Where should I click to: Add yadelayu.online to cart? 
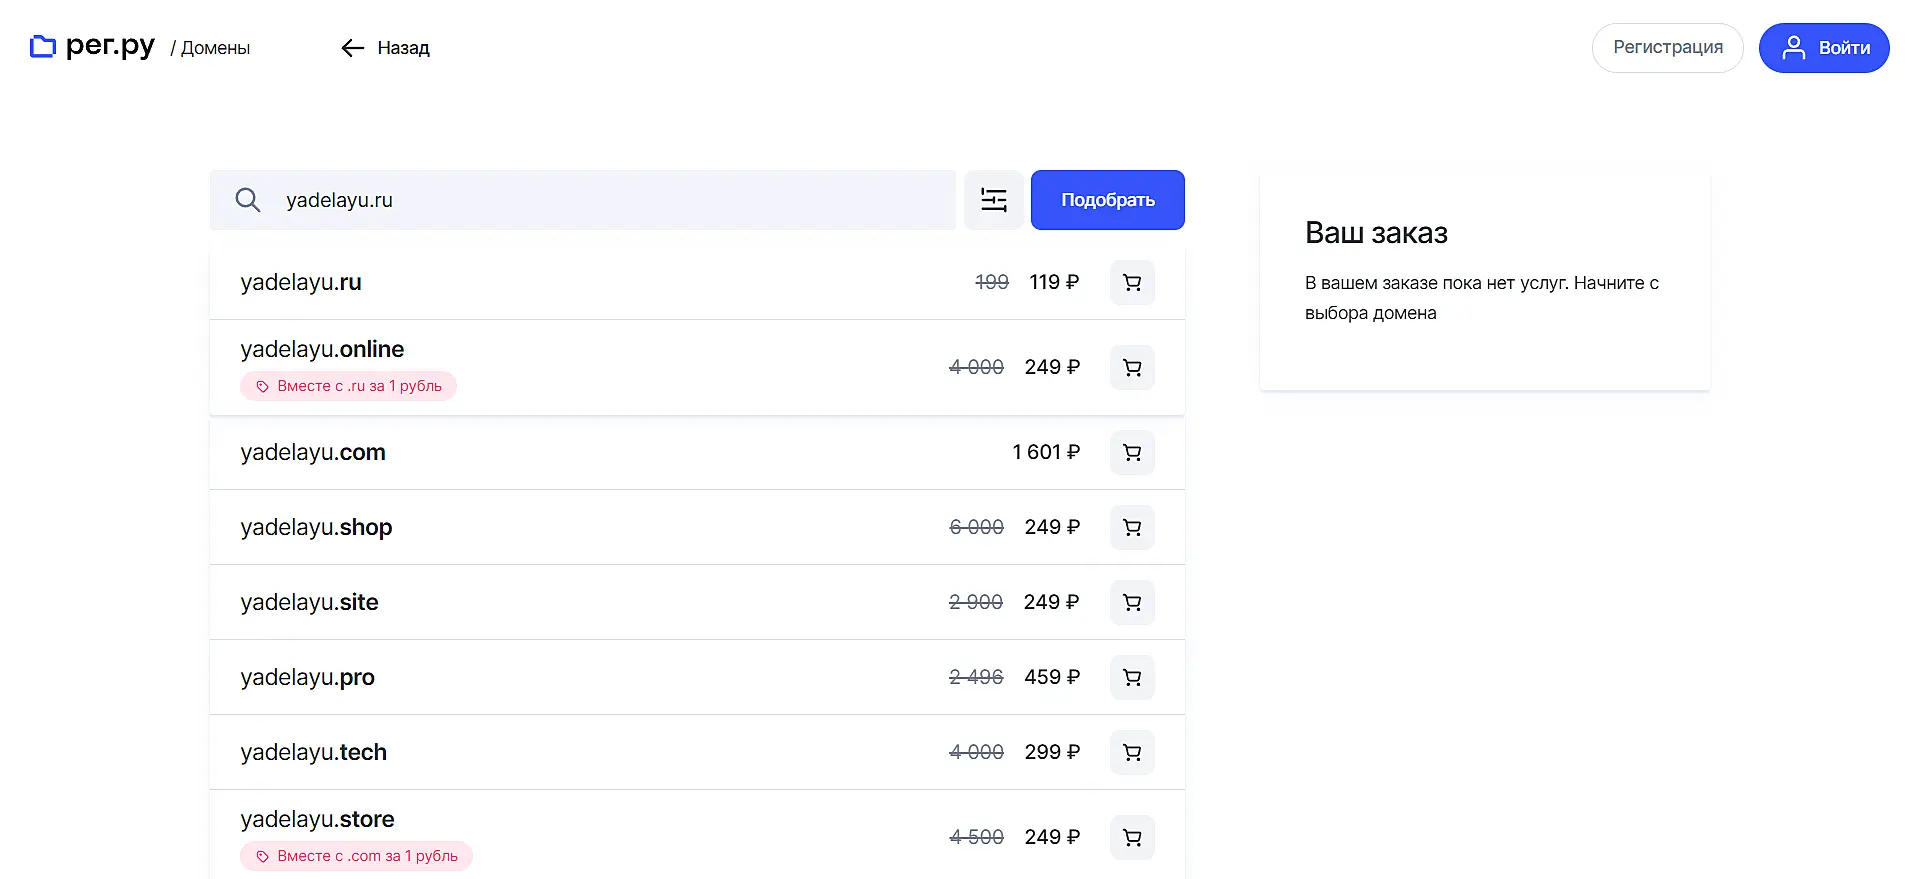[x=1132, y=368]
